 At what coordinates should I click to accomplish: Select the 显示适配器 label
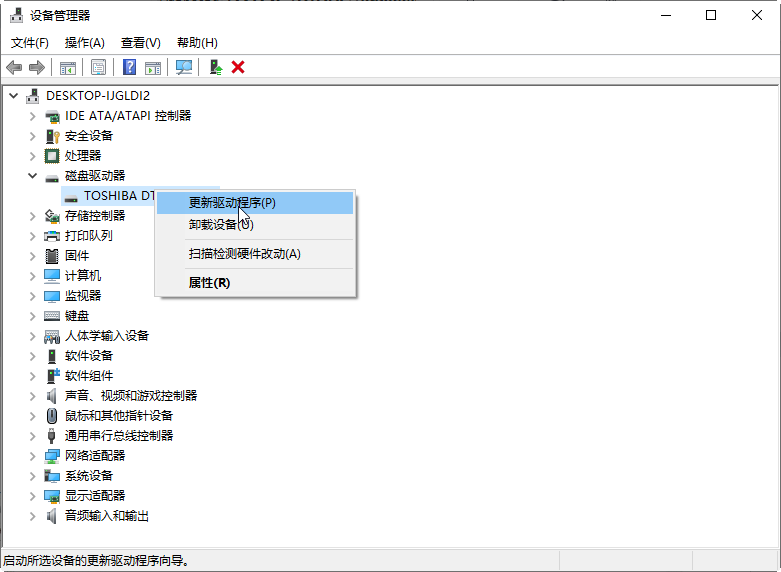click(x=95, y=496)
